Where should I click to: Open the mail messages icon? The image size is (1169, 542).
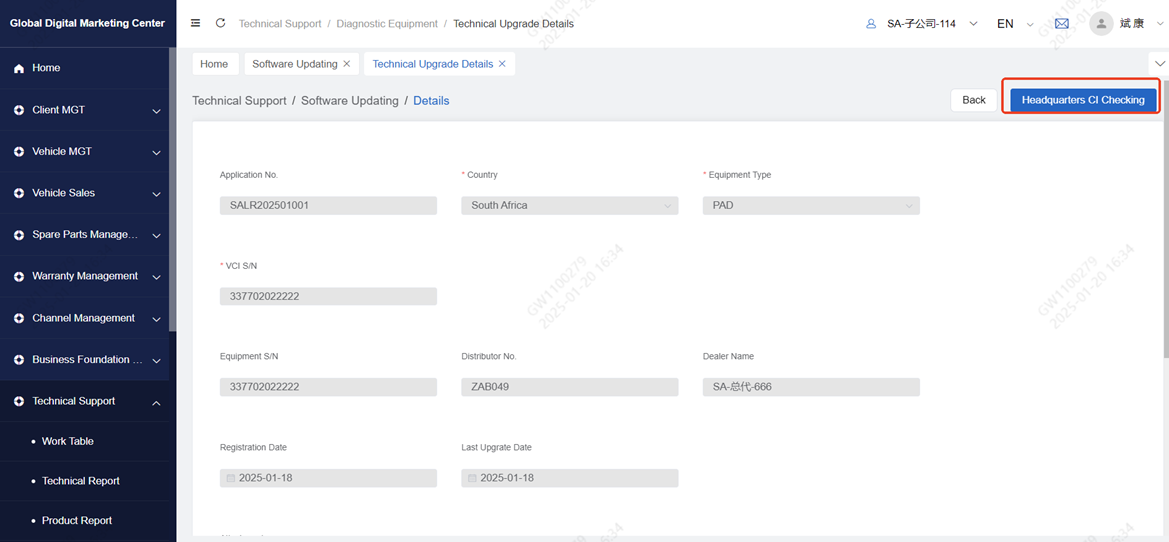tap(1061, 24)
